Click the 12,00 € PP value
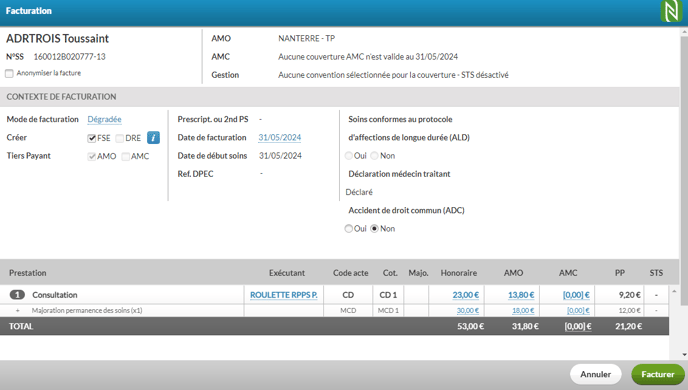Screen dimensions: 688x390 point(630,311)
